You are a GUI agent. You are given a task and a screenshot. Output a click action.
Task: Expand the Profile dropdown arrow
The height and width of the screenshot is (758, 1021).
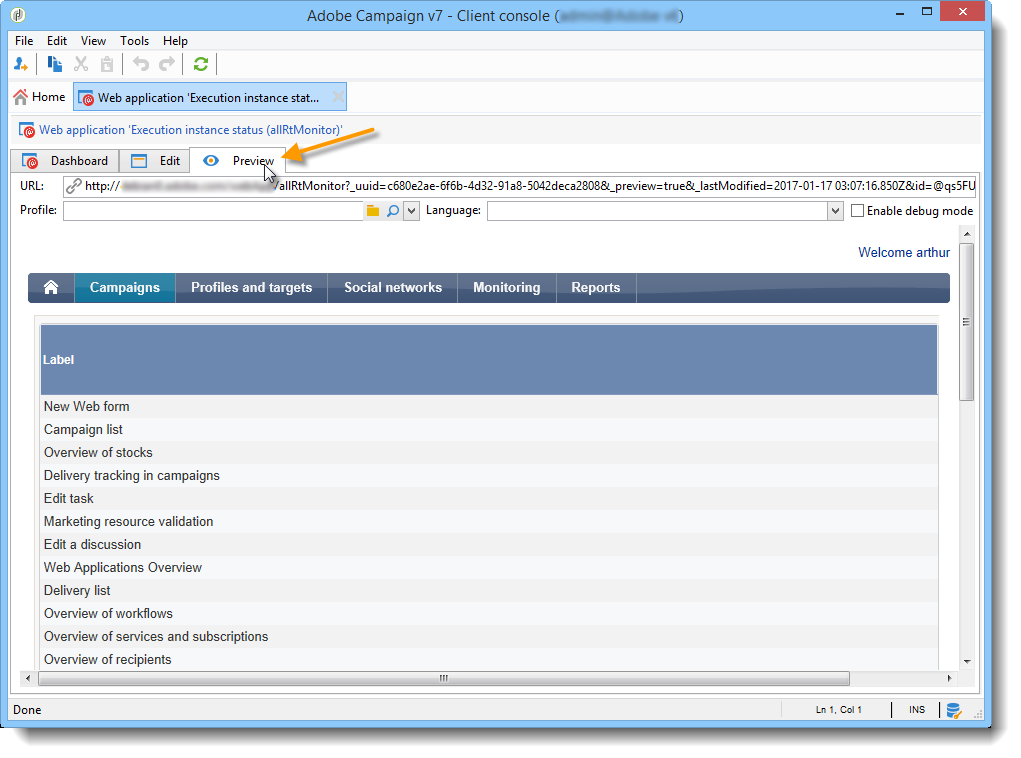(412, 211)
